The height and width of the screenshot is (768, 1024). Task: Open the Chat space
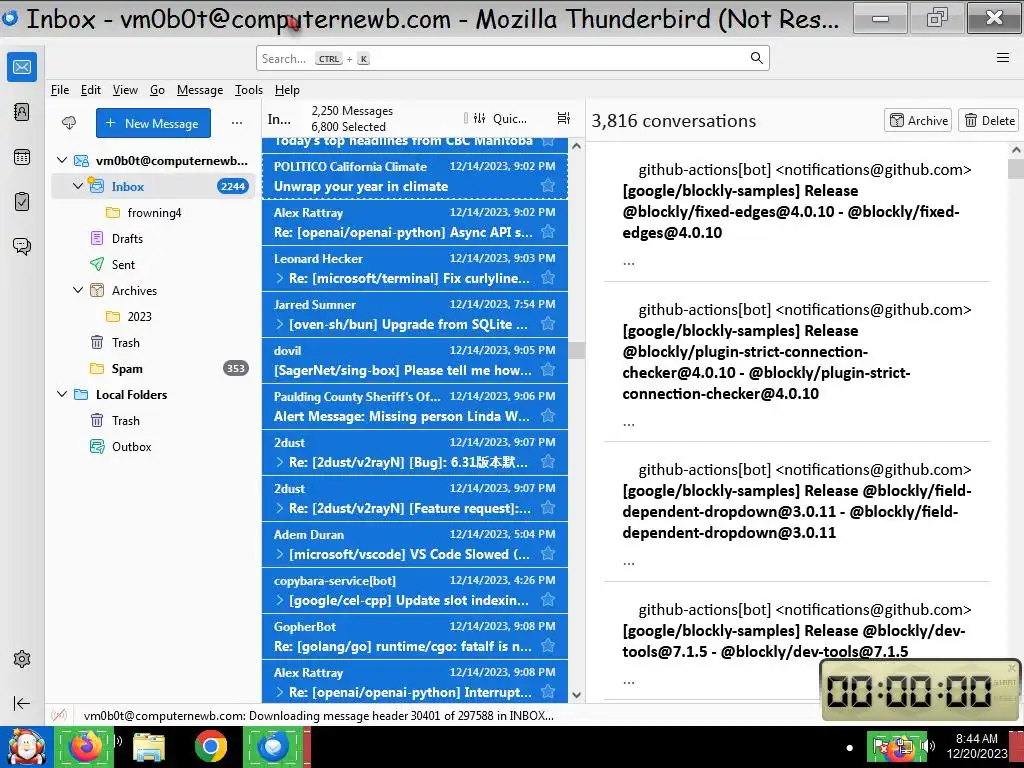(22, 246)
